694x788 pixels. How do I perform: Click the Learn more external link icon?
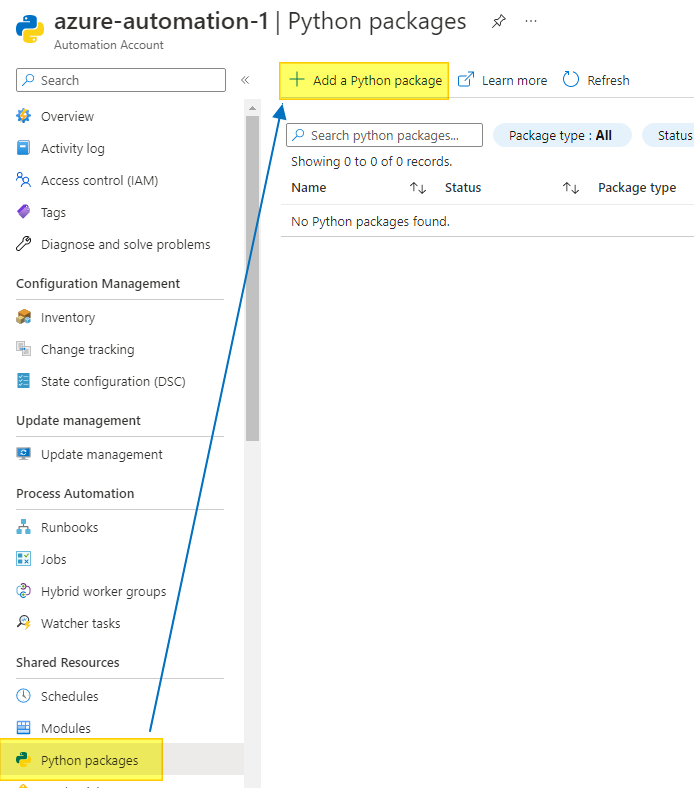tap(466, 79)
